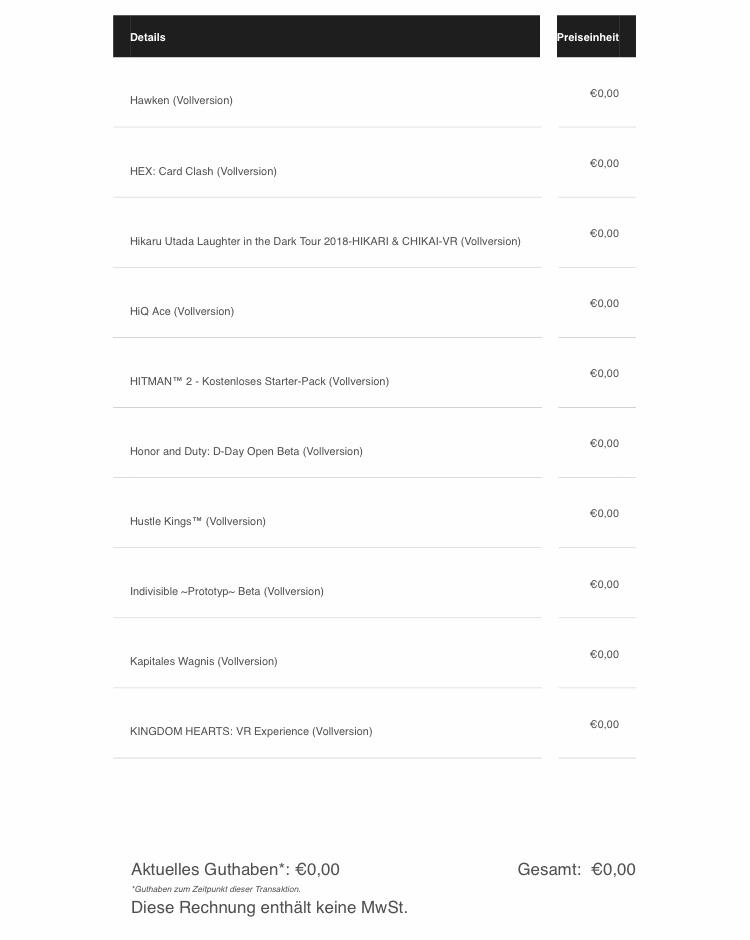Select Indivisible Prototyp Beta item

point(227,591)
